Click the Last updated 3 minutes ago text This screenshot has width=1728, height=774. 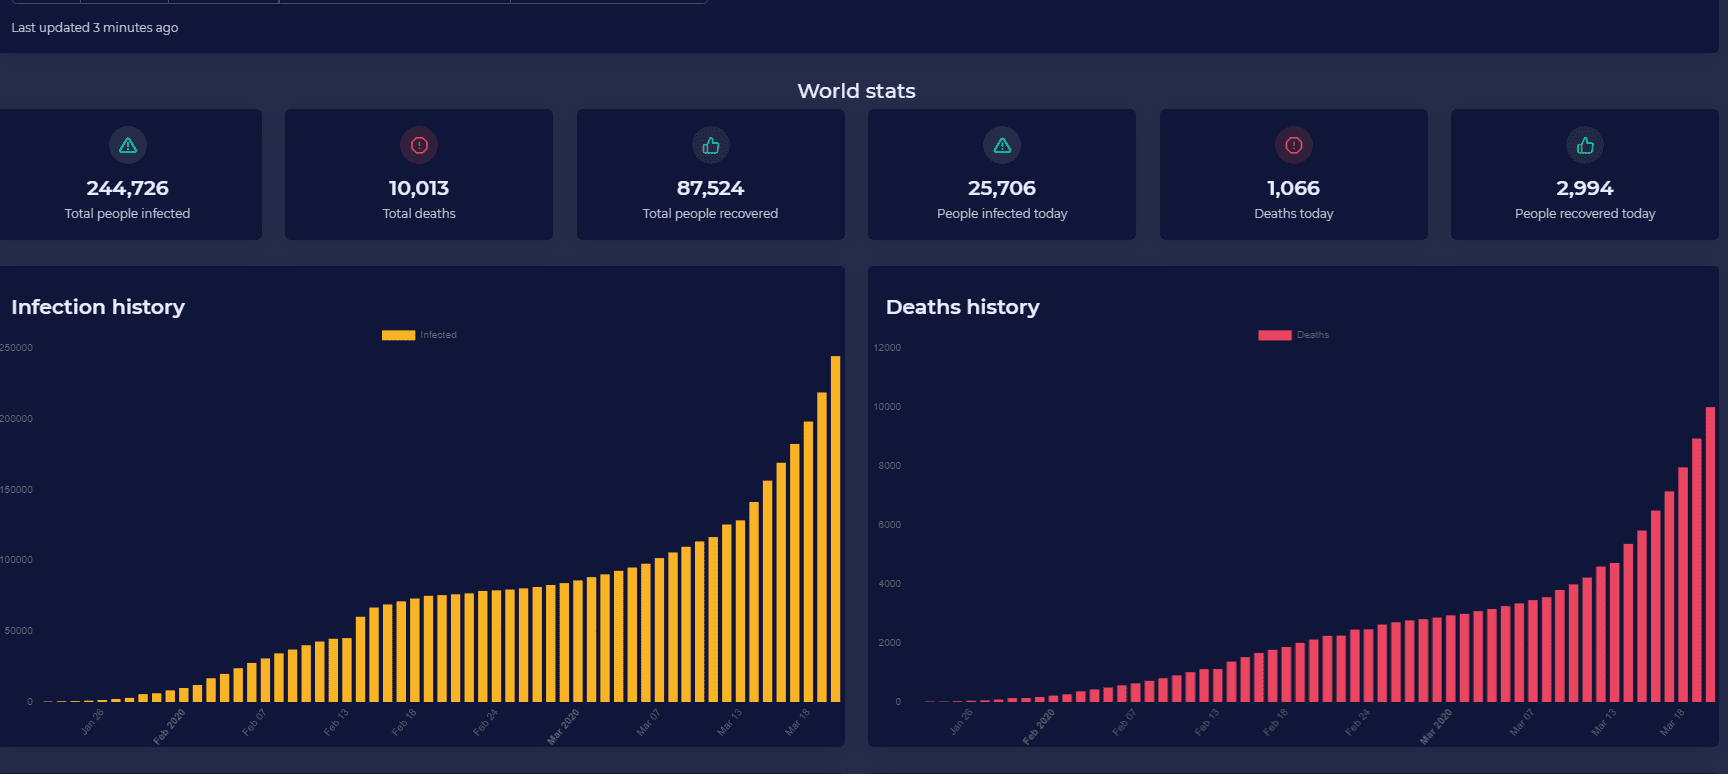pyautogui.click(x=95, y=28)
